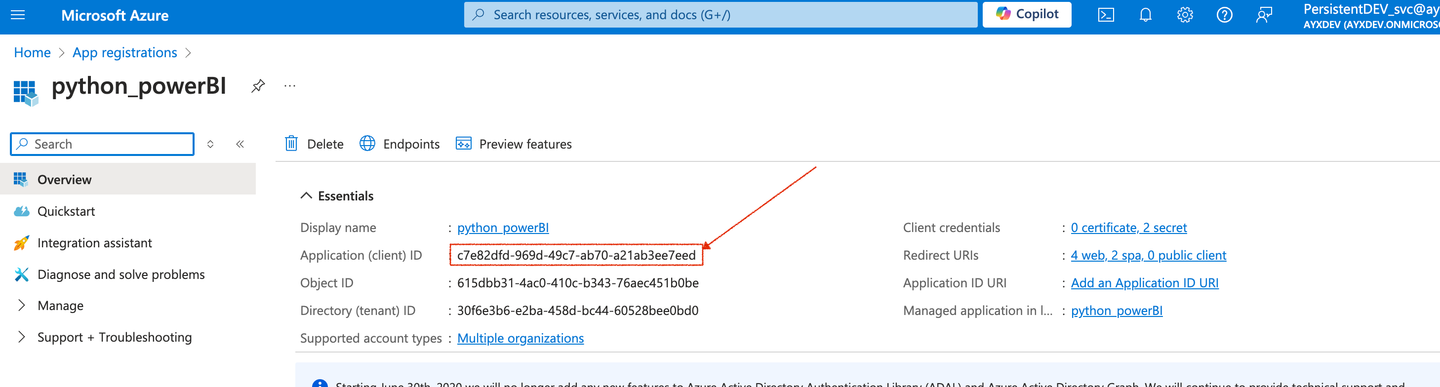The width and height of the screenshot is (1440, 387).
Task: Click the Directory (tenant) ID label
Action: coord(357,311)
